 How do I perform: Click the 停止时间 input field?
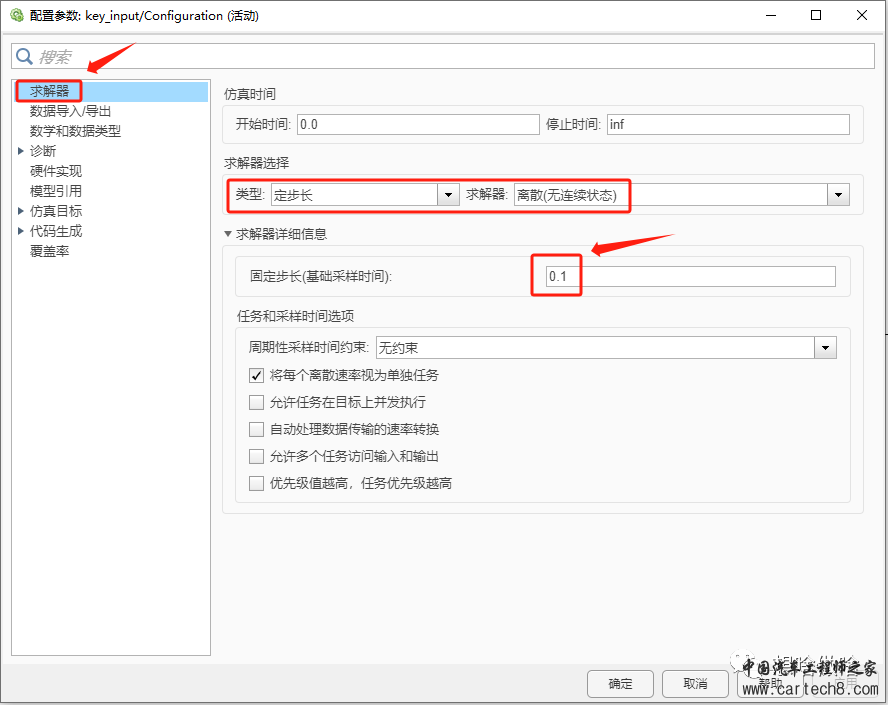click(728, 124)
